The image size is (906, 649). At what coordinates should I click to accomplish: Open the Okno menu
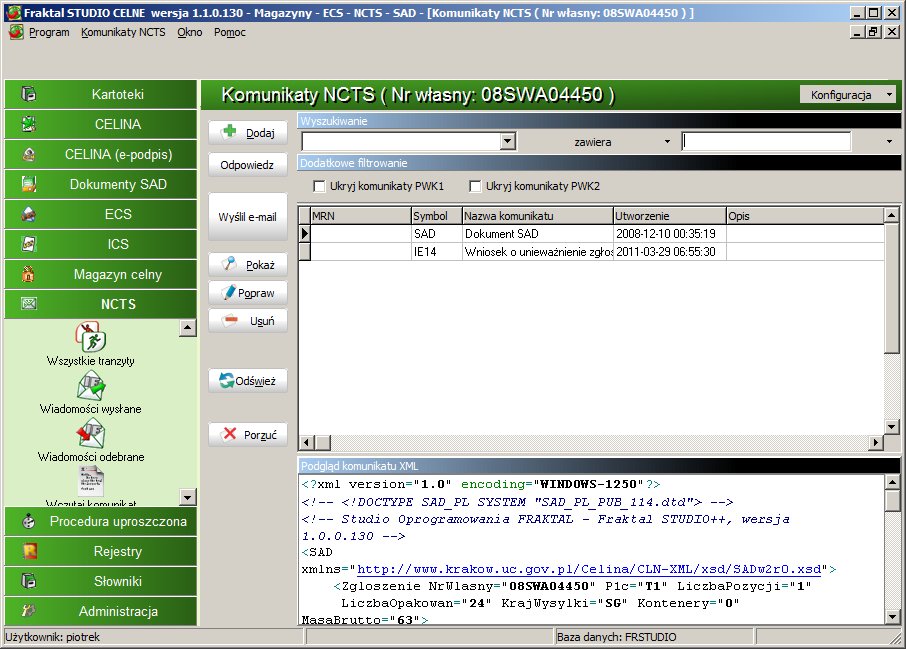[x=190, y=32]
